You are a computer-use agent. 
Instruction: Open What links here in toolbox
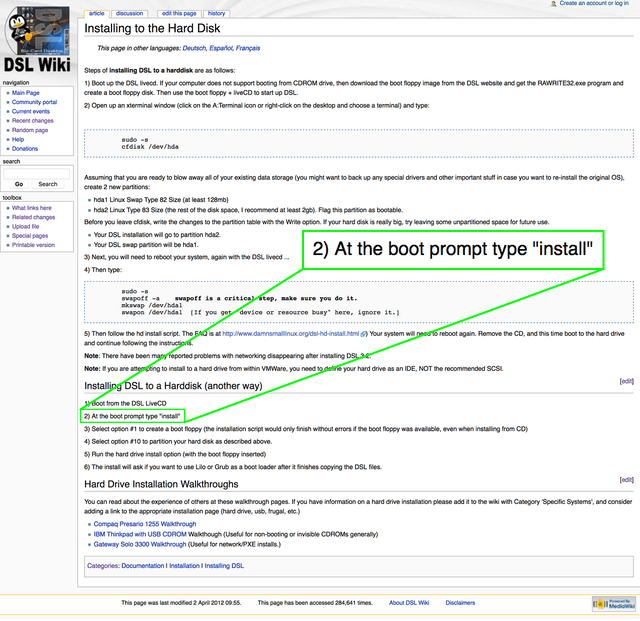32,208
